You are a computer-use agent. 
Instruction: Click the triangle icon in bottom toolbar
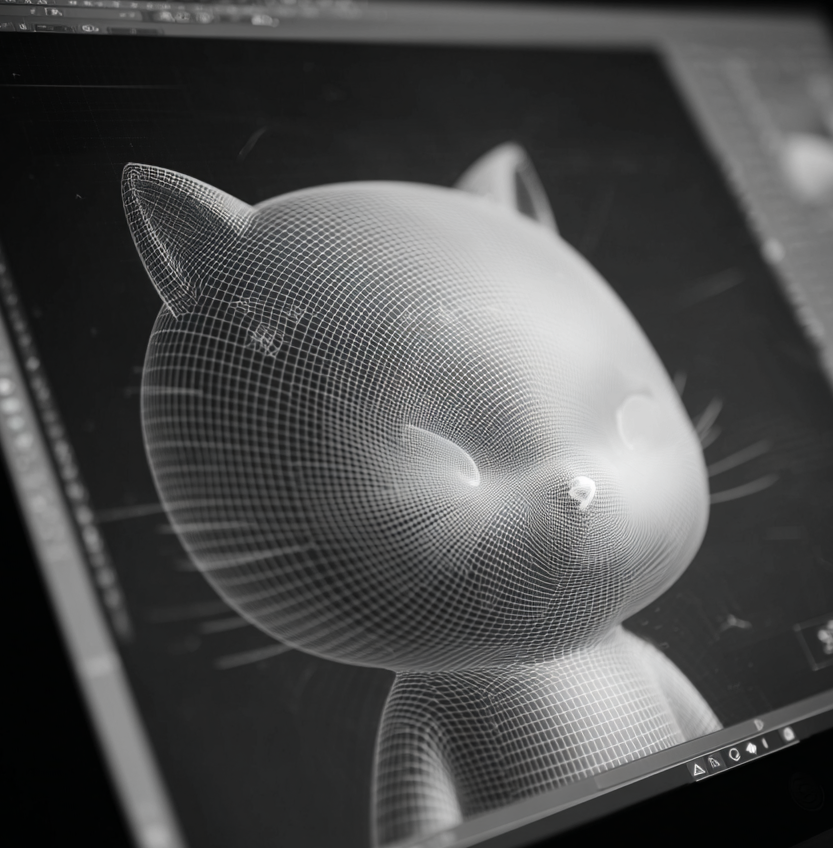[698, 770]
